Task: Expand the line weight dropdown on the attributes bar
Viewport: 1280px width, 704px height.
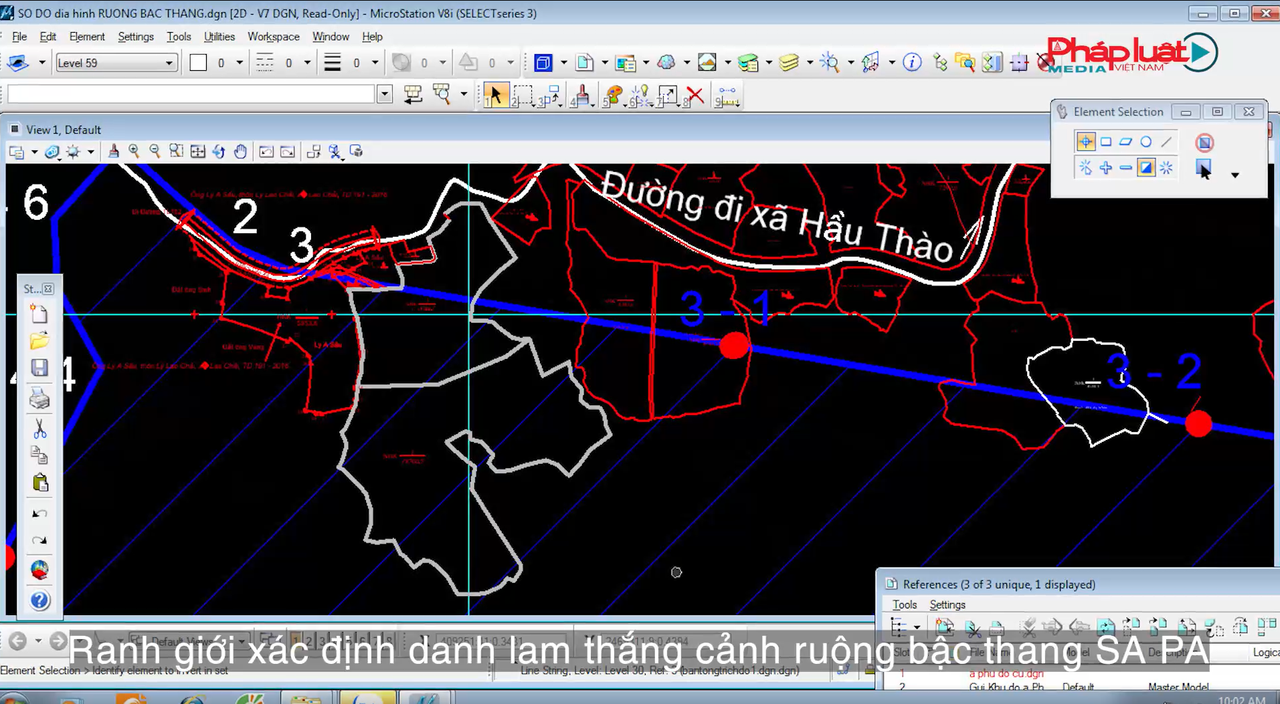Action: [x=375, y=62]
